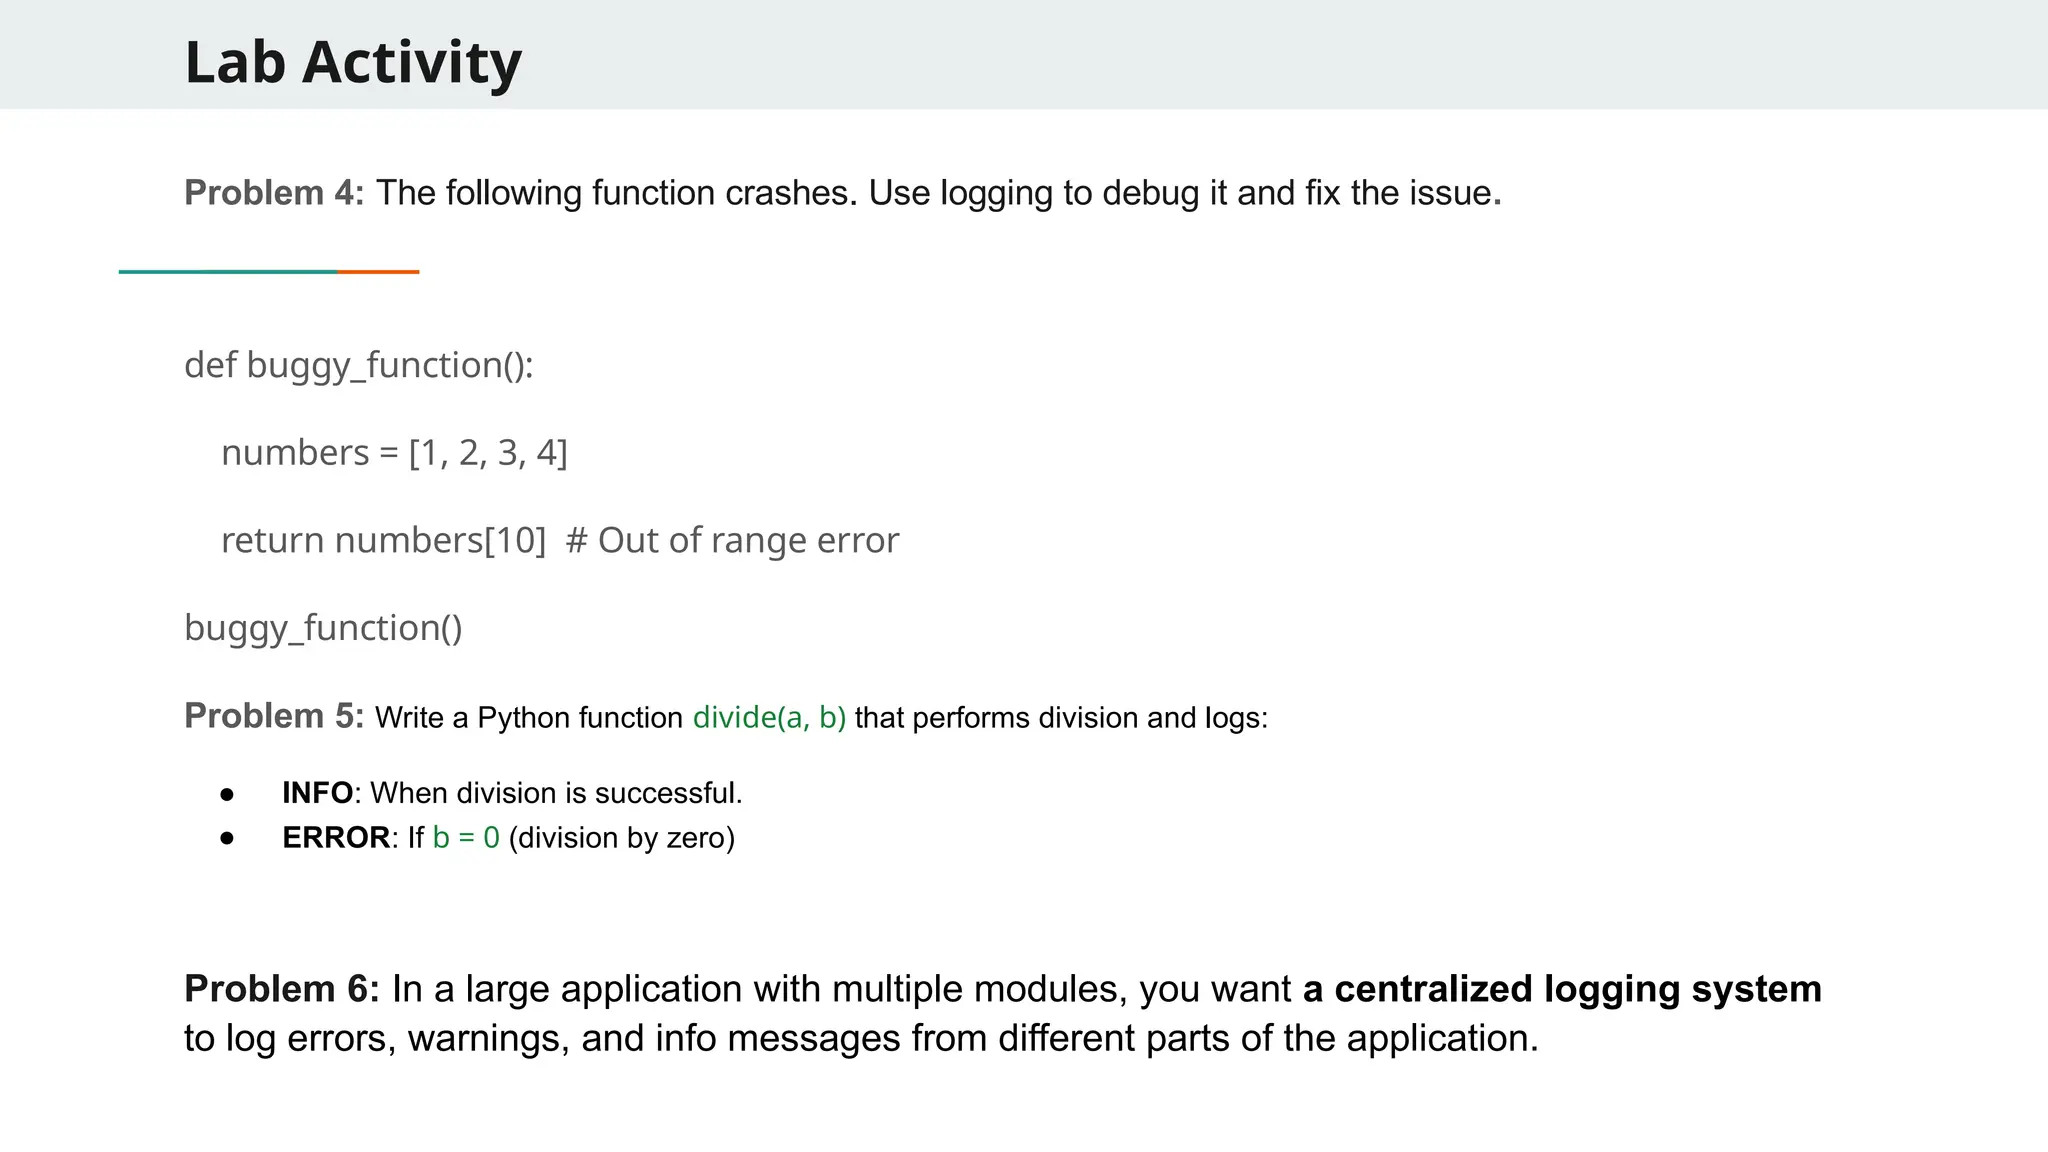This screenshot has width=2048, height=1152.
Task: Click the green 'divide(a, b)' text
Action: [769, 718]
